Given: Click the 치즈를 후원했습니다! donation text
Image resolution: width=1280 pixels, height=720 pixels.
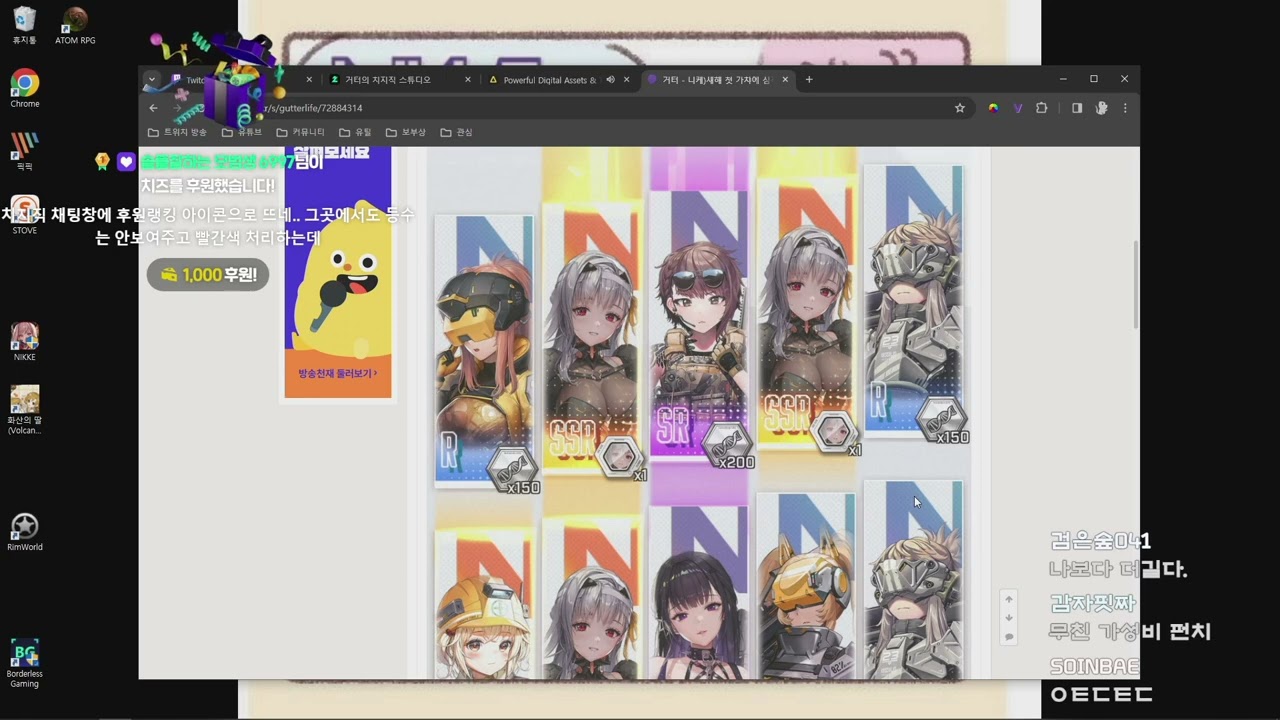Looking at the screenshot, I should [207, 186].
